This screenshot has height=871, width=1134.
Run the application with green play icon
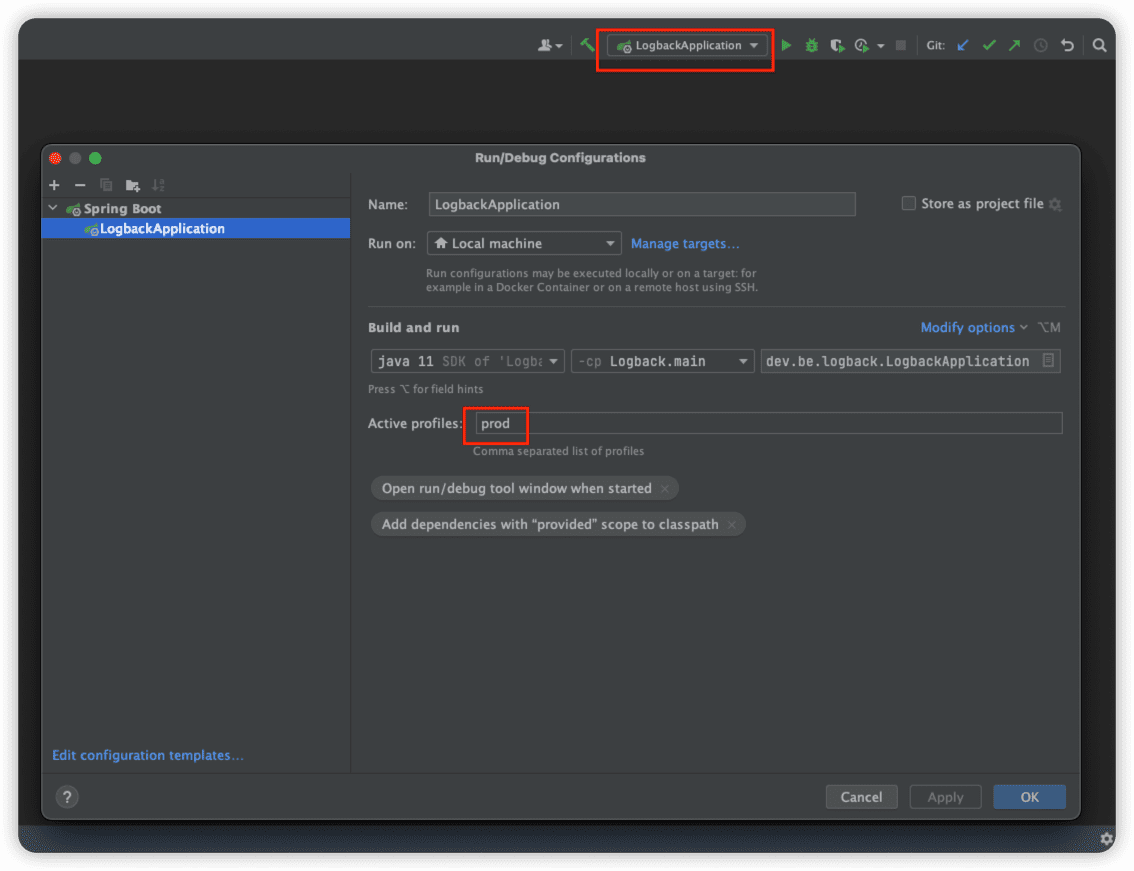[786, 45]
